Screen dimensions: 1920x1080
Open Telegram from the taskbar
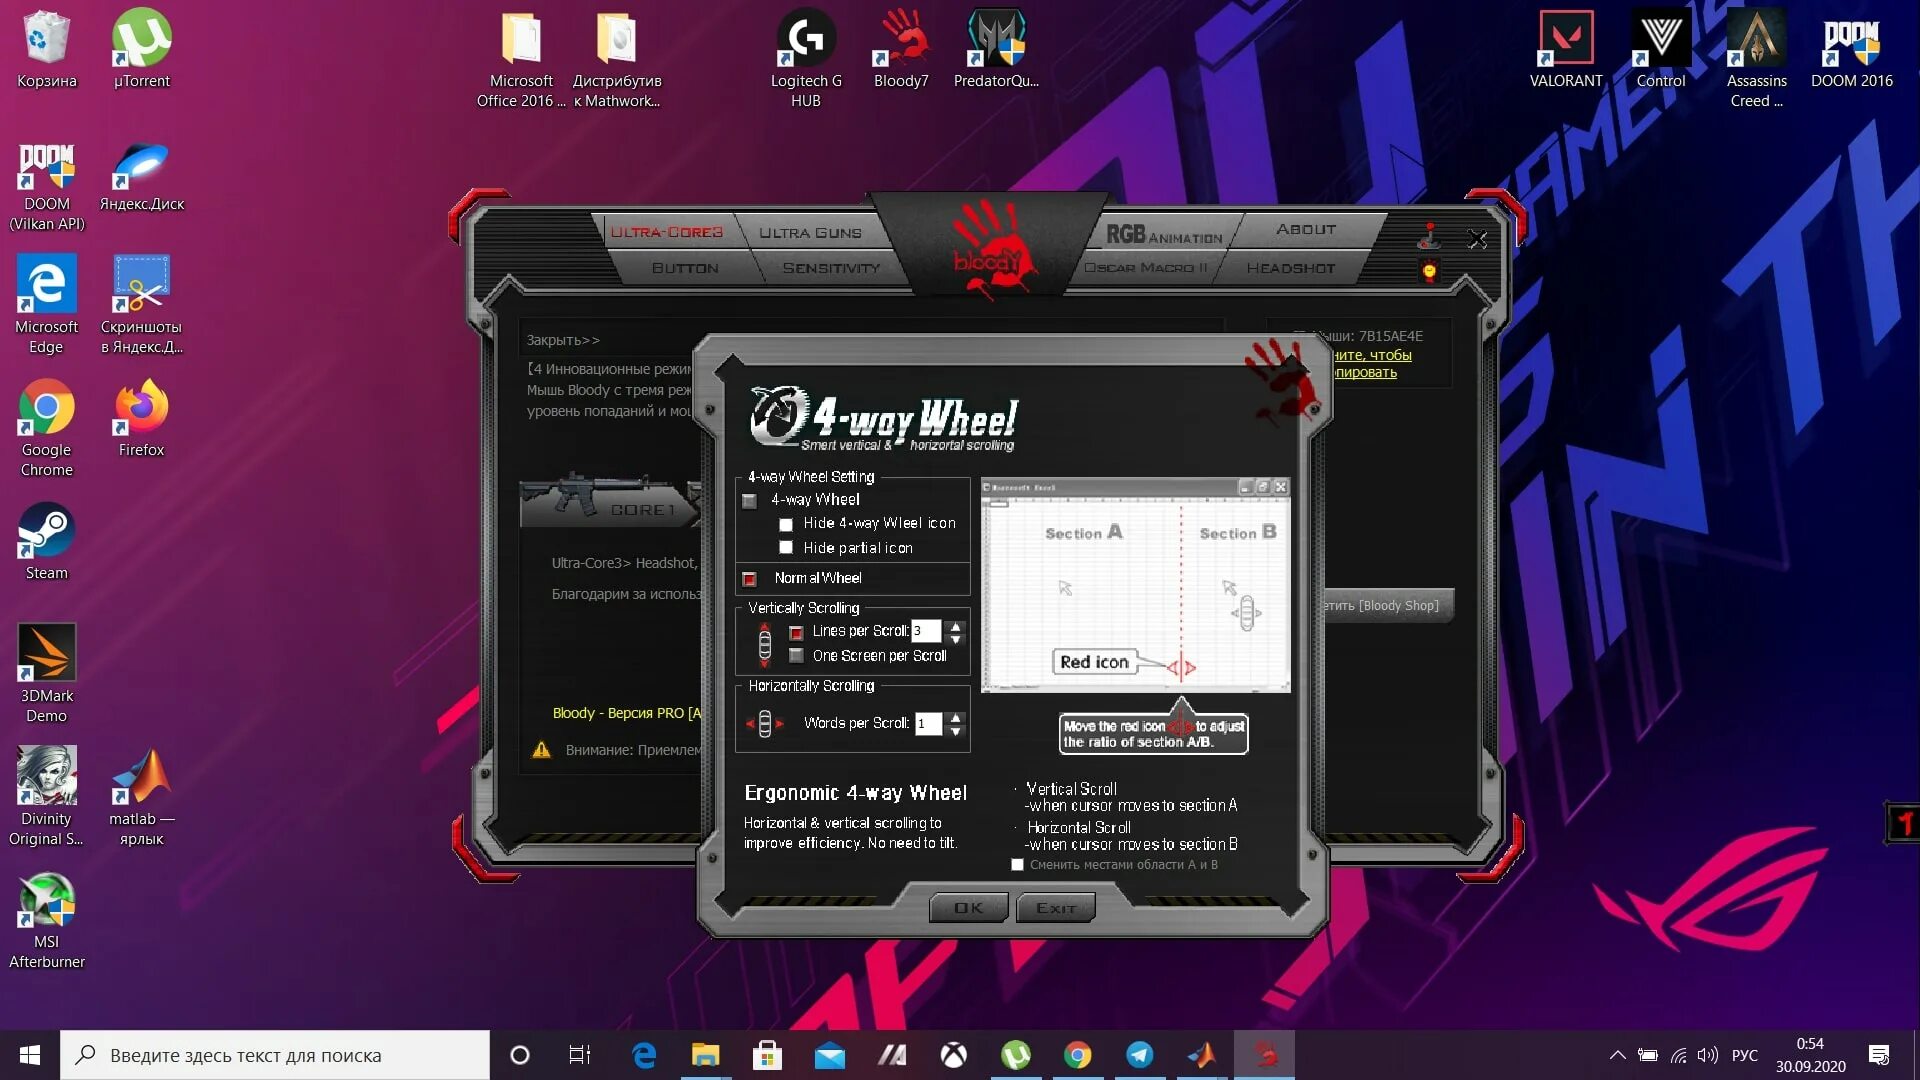[1139, 1055]
